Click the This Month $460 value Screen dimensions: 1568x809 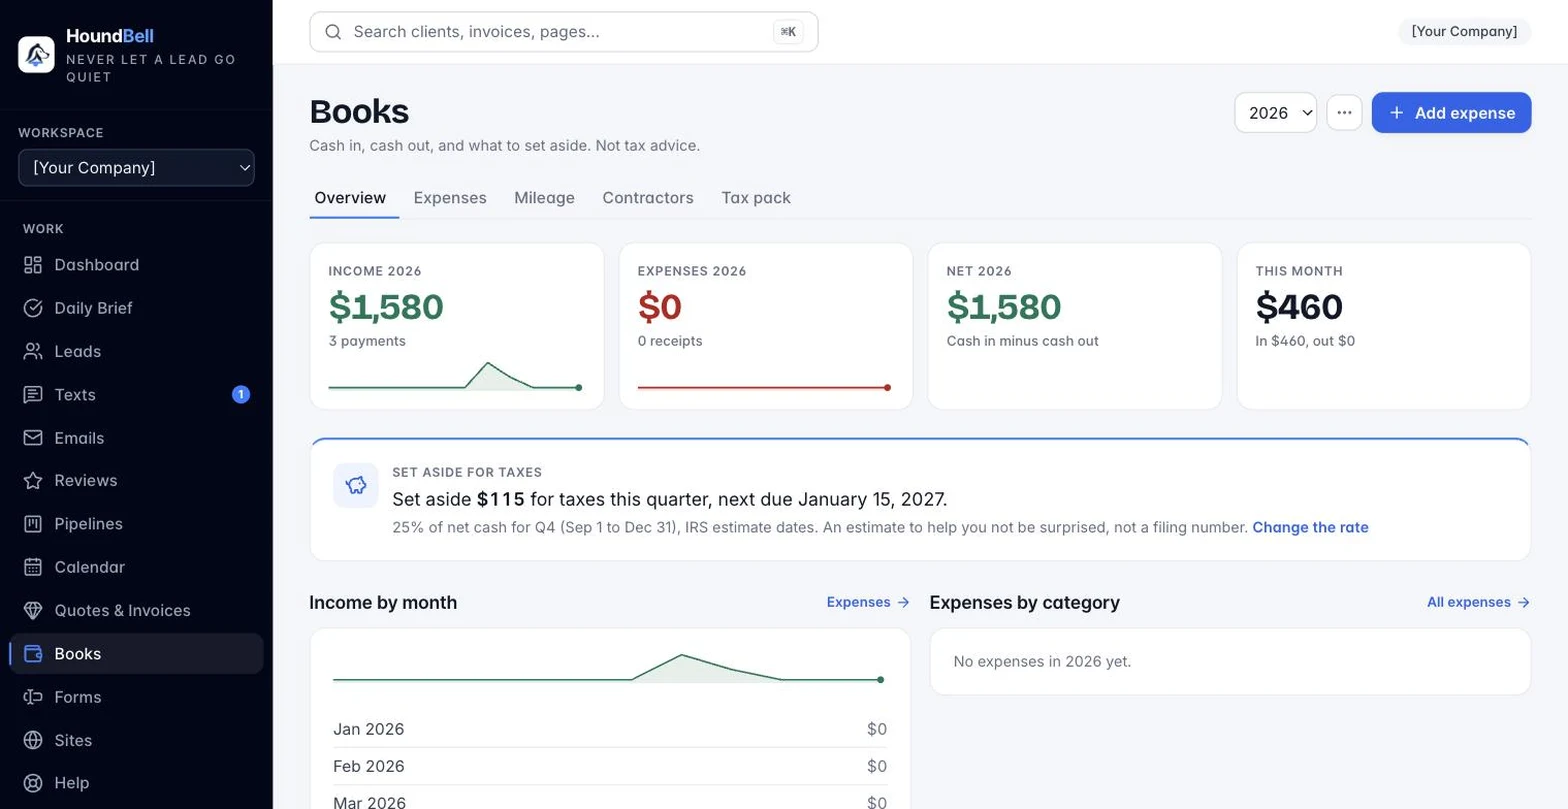pyautogui.click(x=1299, y=307)
